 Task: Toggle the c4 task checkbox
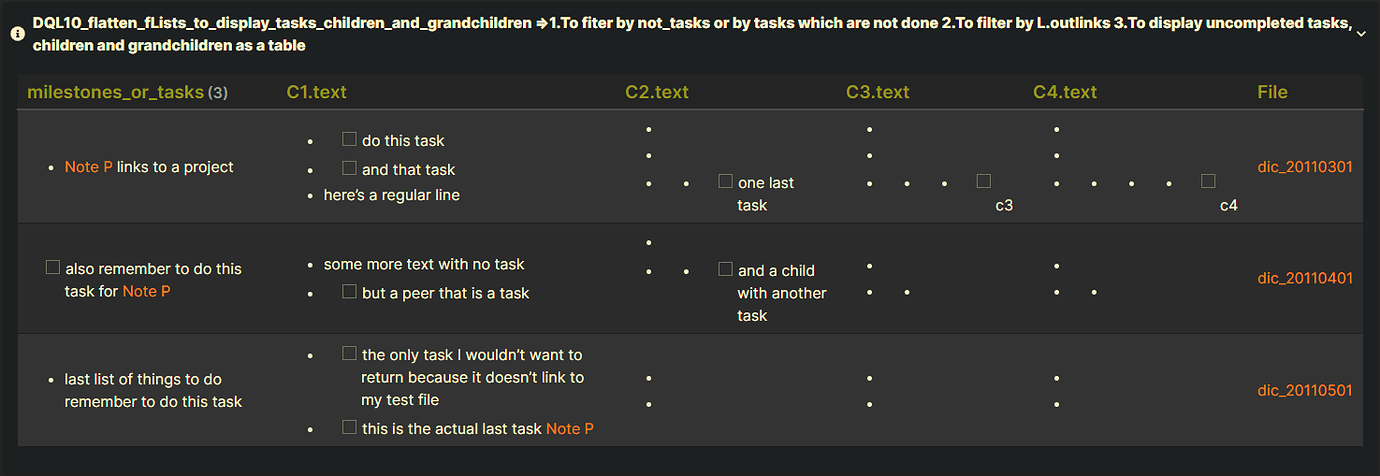(1208, 181)
